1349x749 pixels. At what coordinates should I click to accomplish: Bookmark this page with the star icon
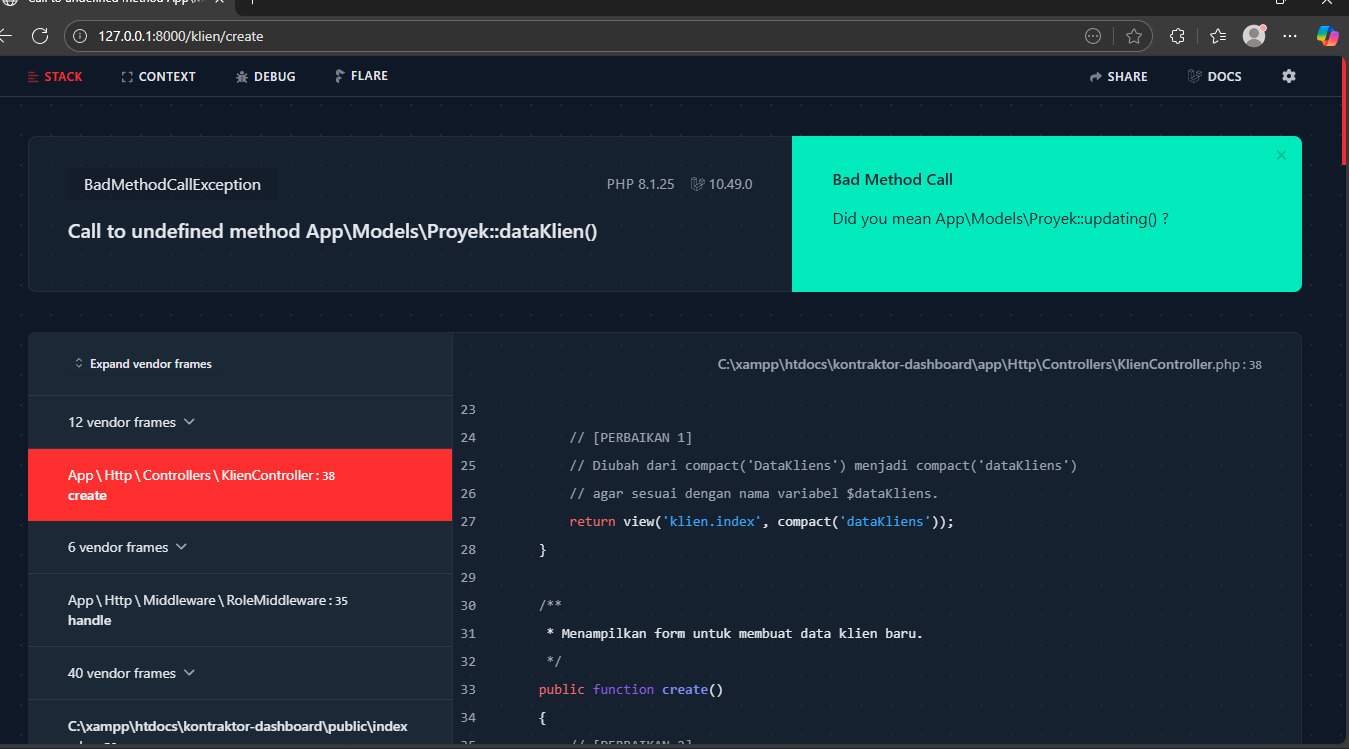coord(1133,36)
